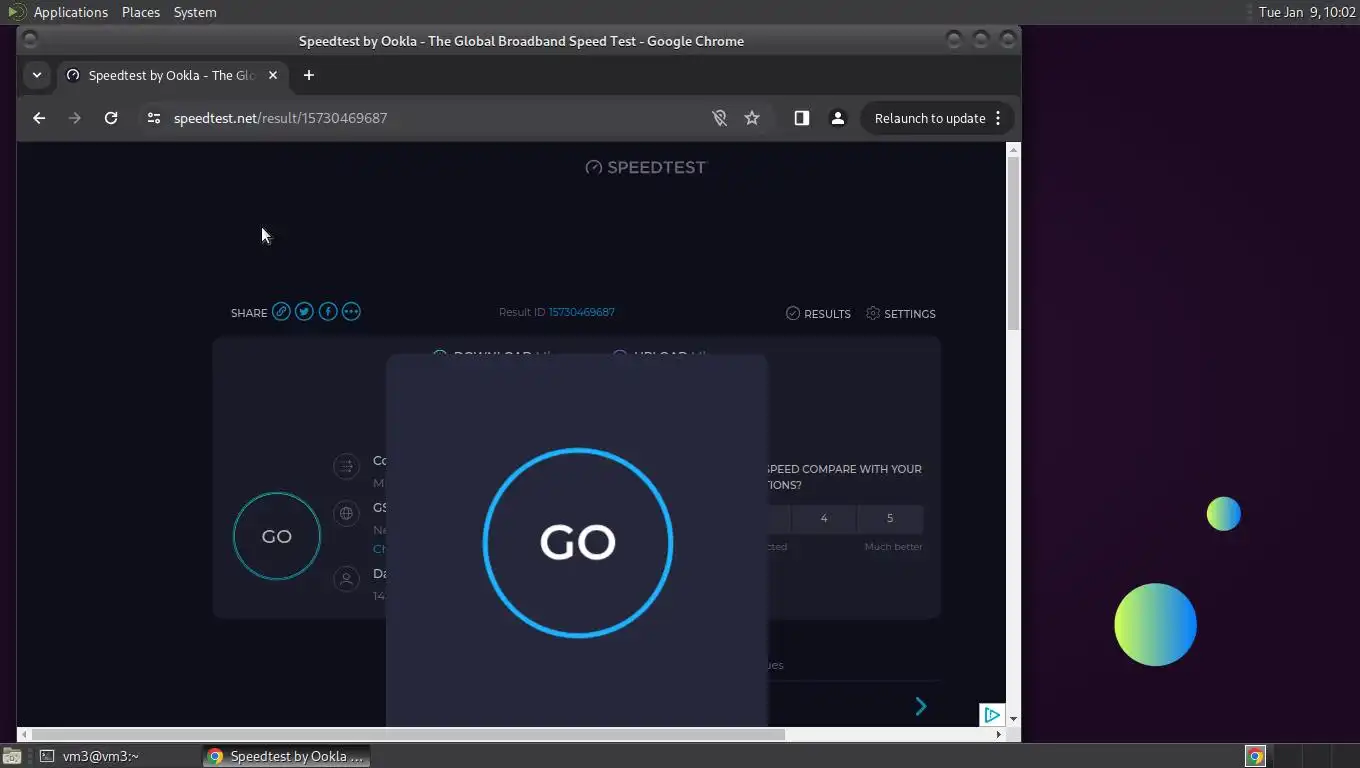Click the scroll down arrow
Image resolution: width=1360 pixels, height=768 pixels.
pos(1013,719)
